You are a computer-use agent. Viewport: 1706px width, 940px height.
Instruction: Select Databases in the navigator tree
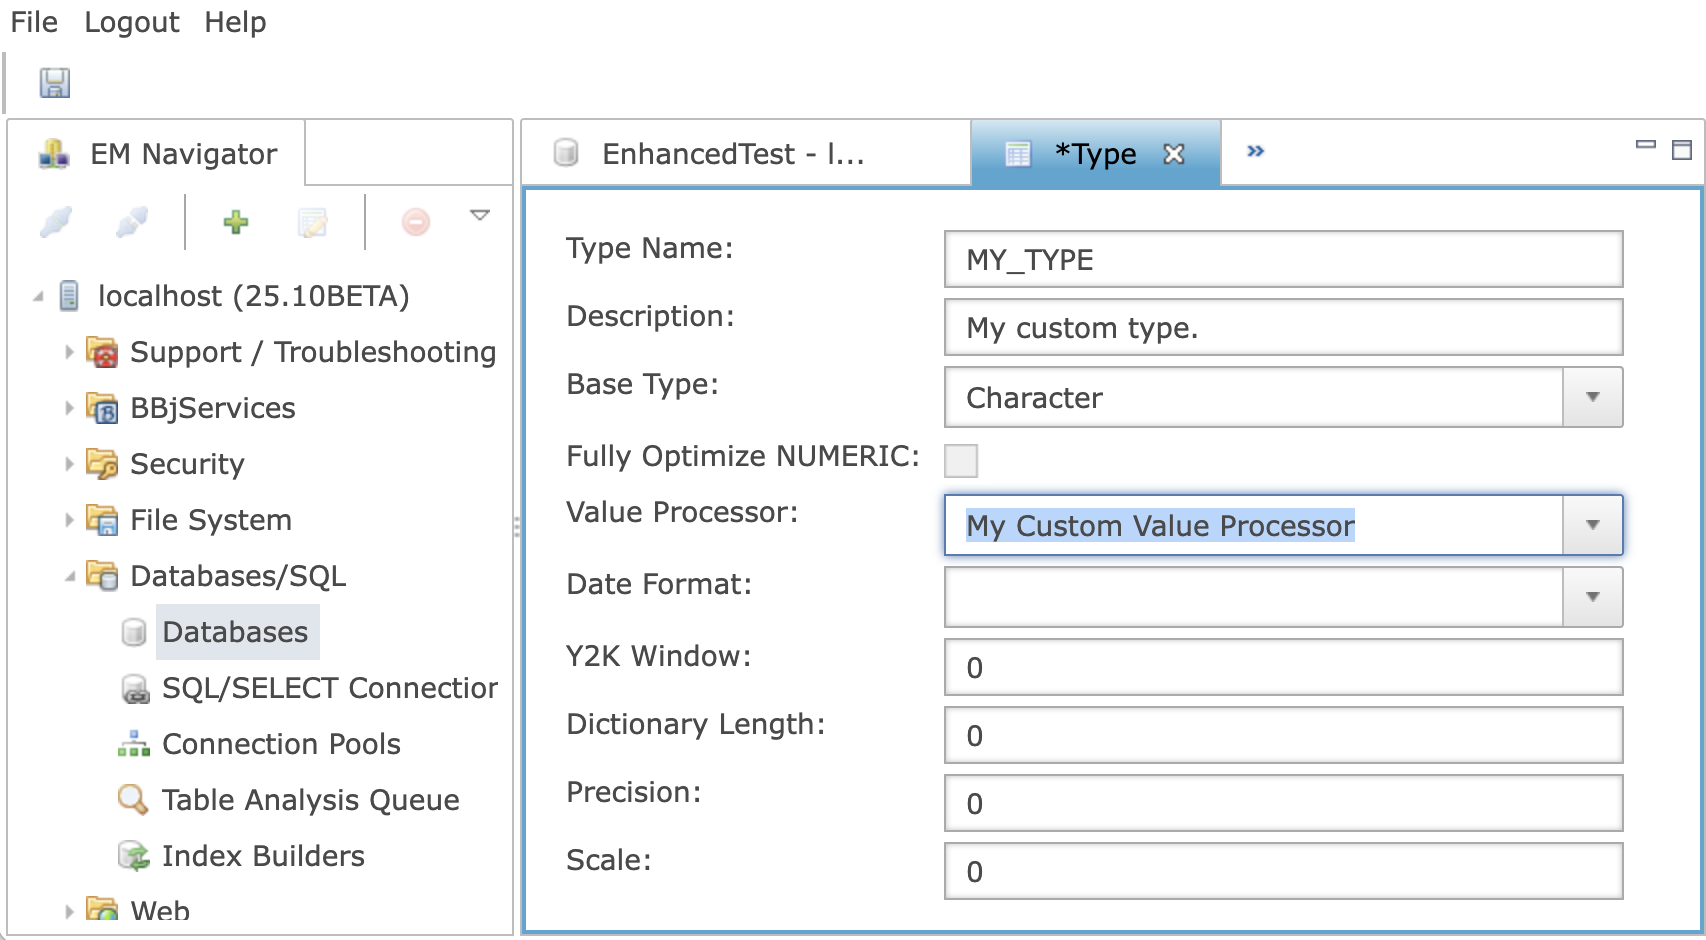235,632
